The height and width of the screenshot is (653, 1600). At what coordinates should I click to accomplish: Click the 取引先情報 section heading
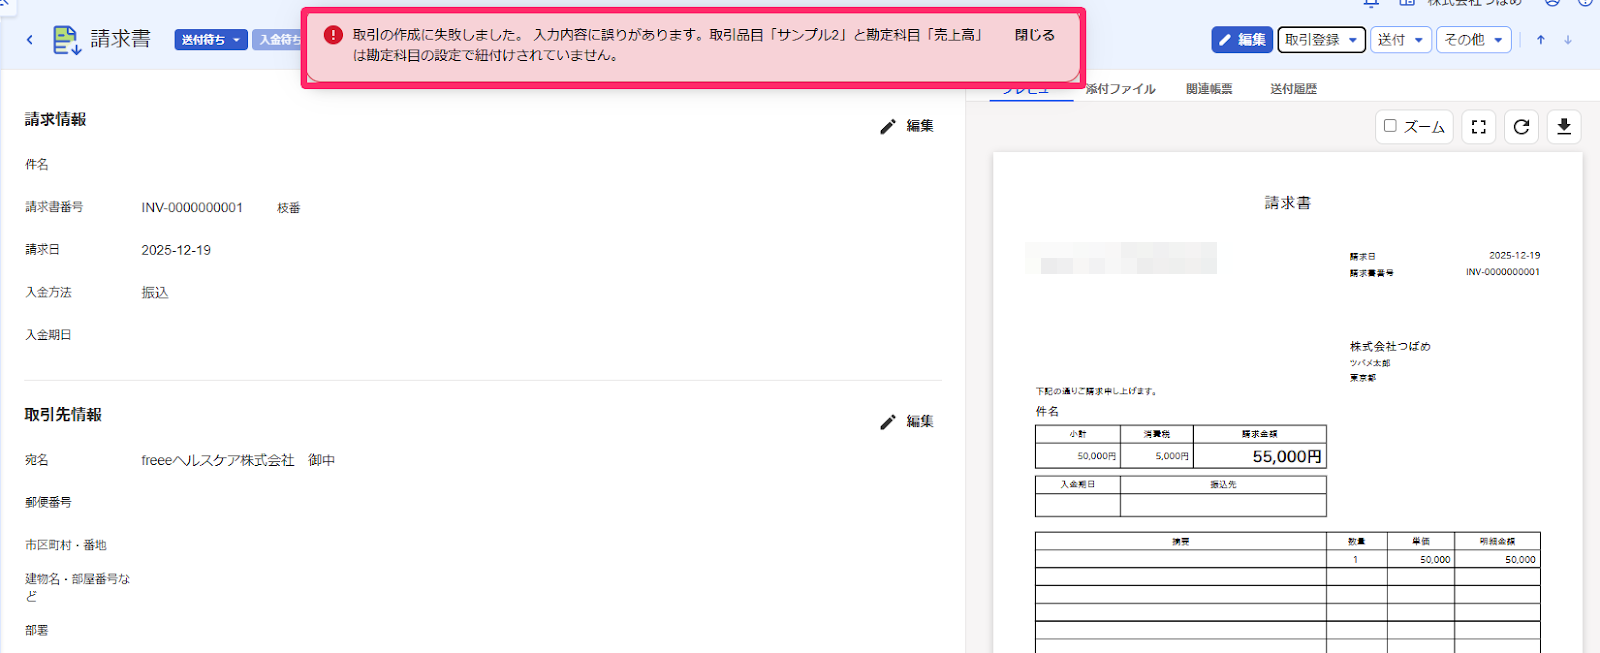(63, 414)
